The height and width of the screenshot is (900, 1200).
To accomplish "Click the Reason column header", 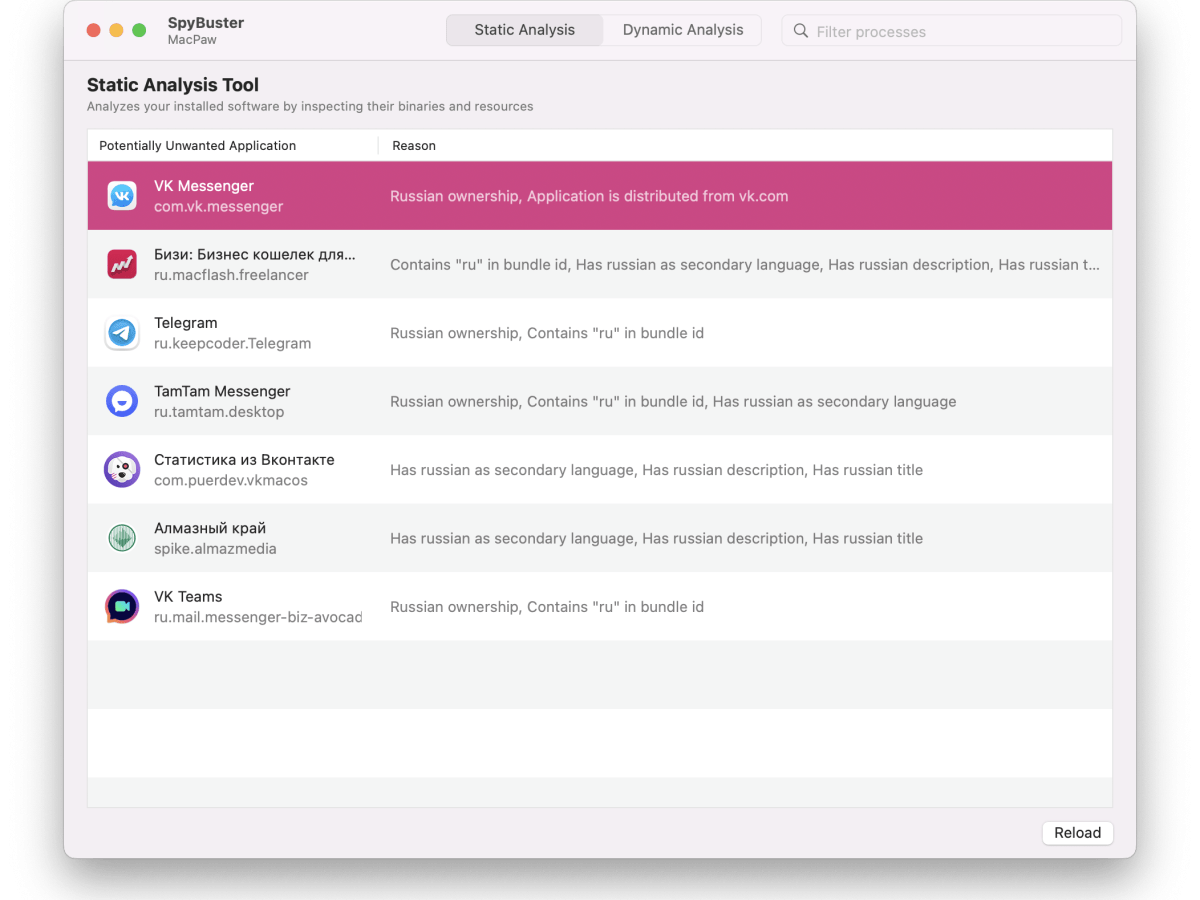I will point(414,146).
